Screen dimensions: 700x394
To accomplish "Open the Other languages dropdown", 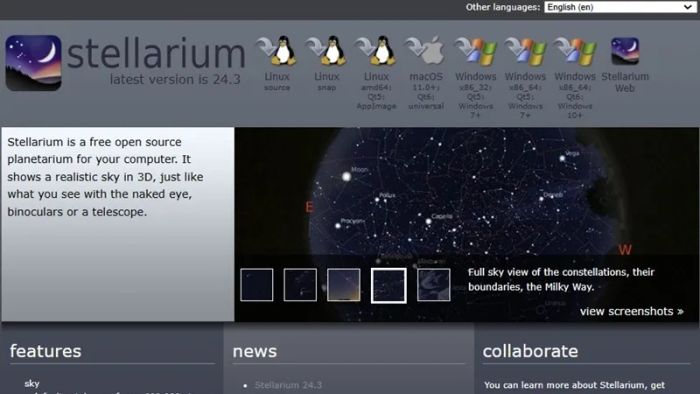I will coord(620,7).
